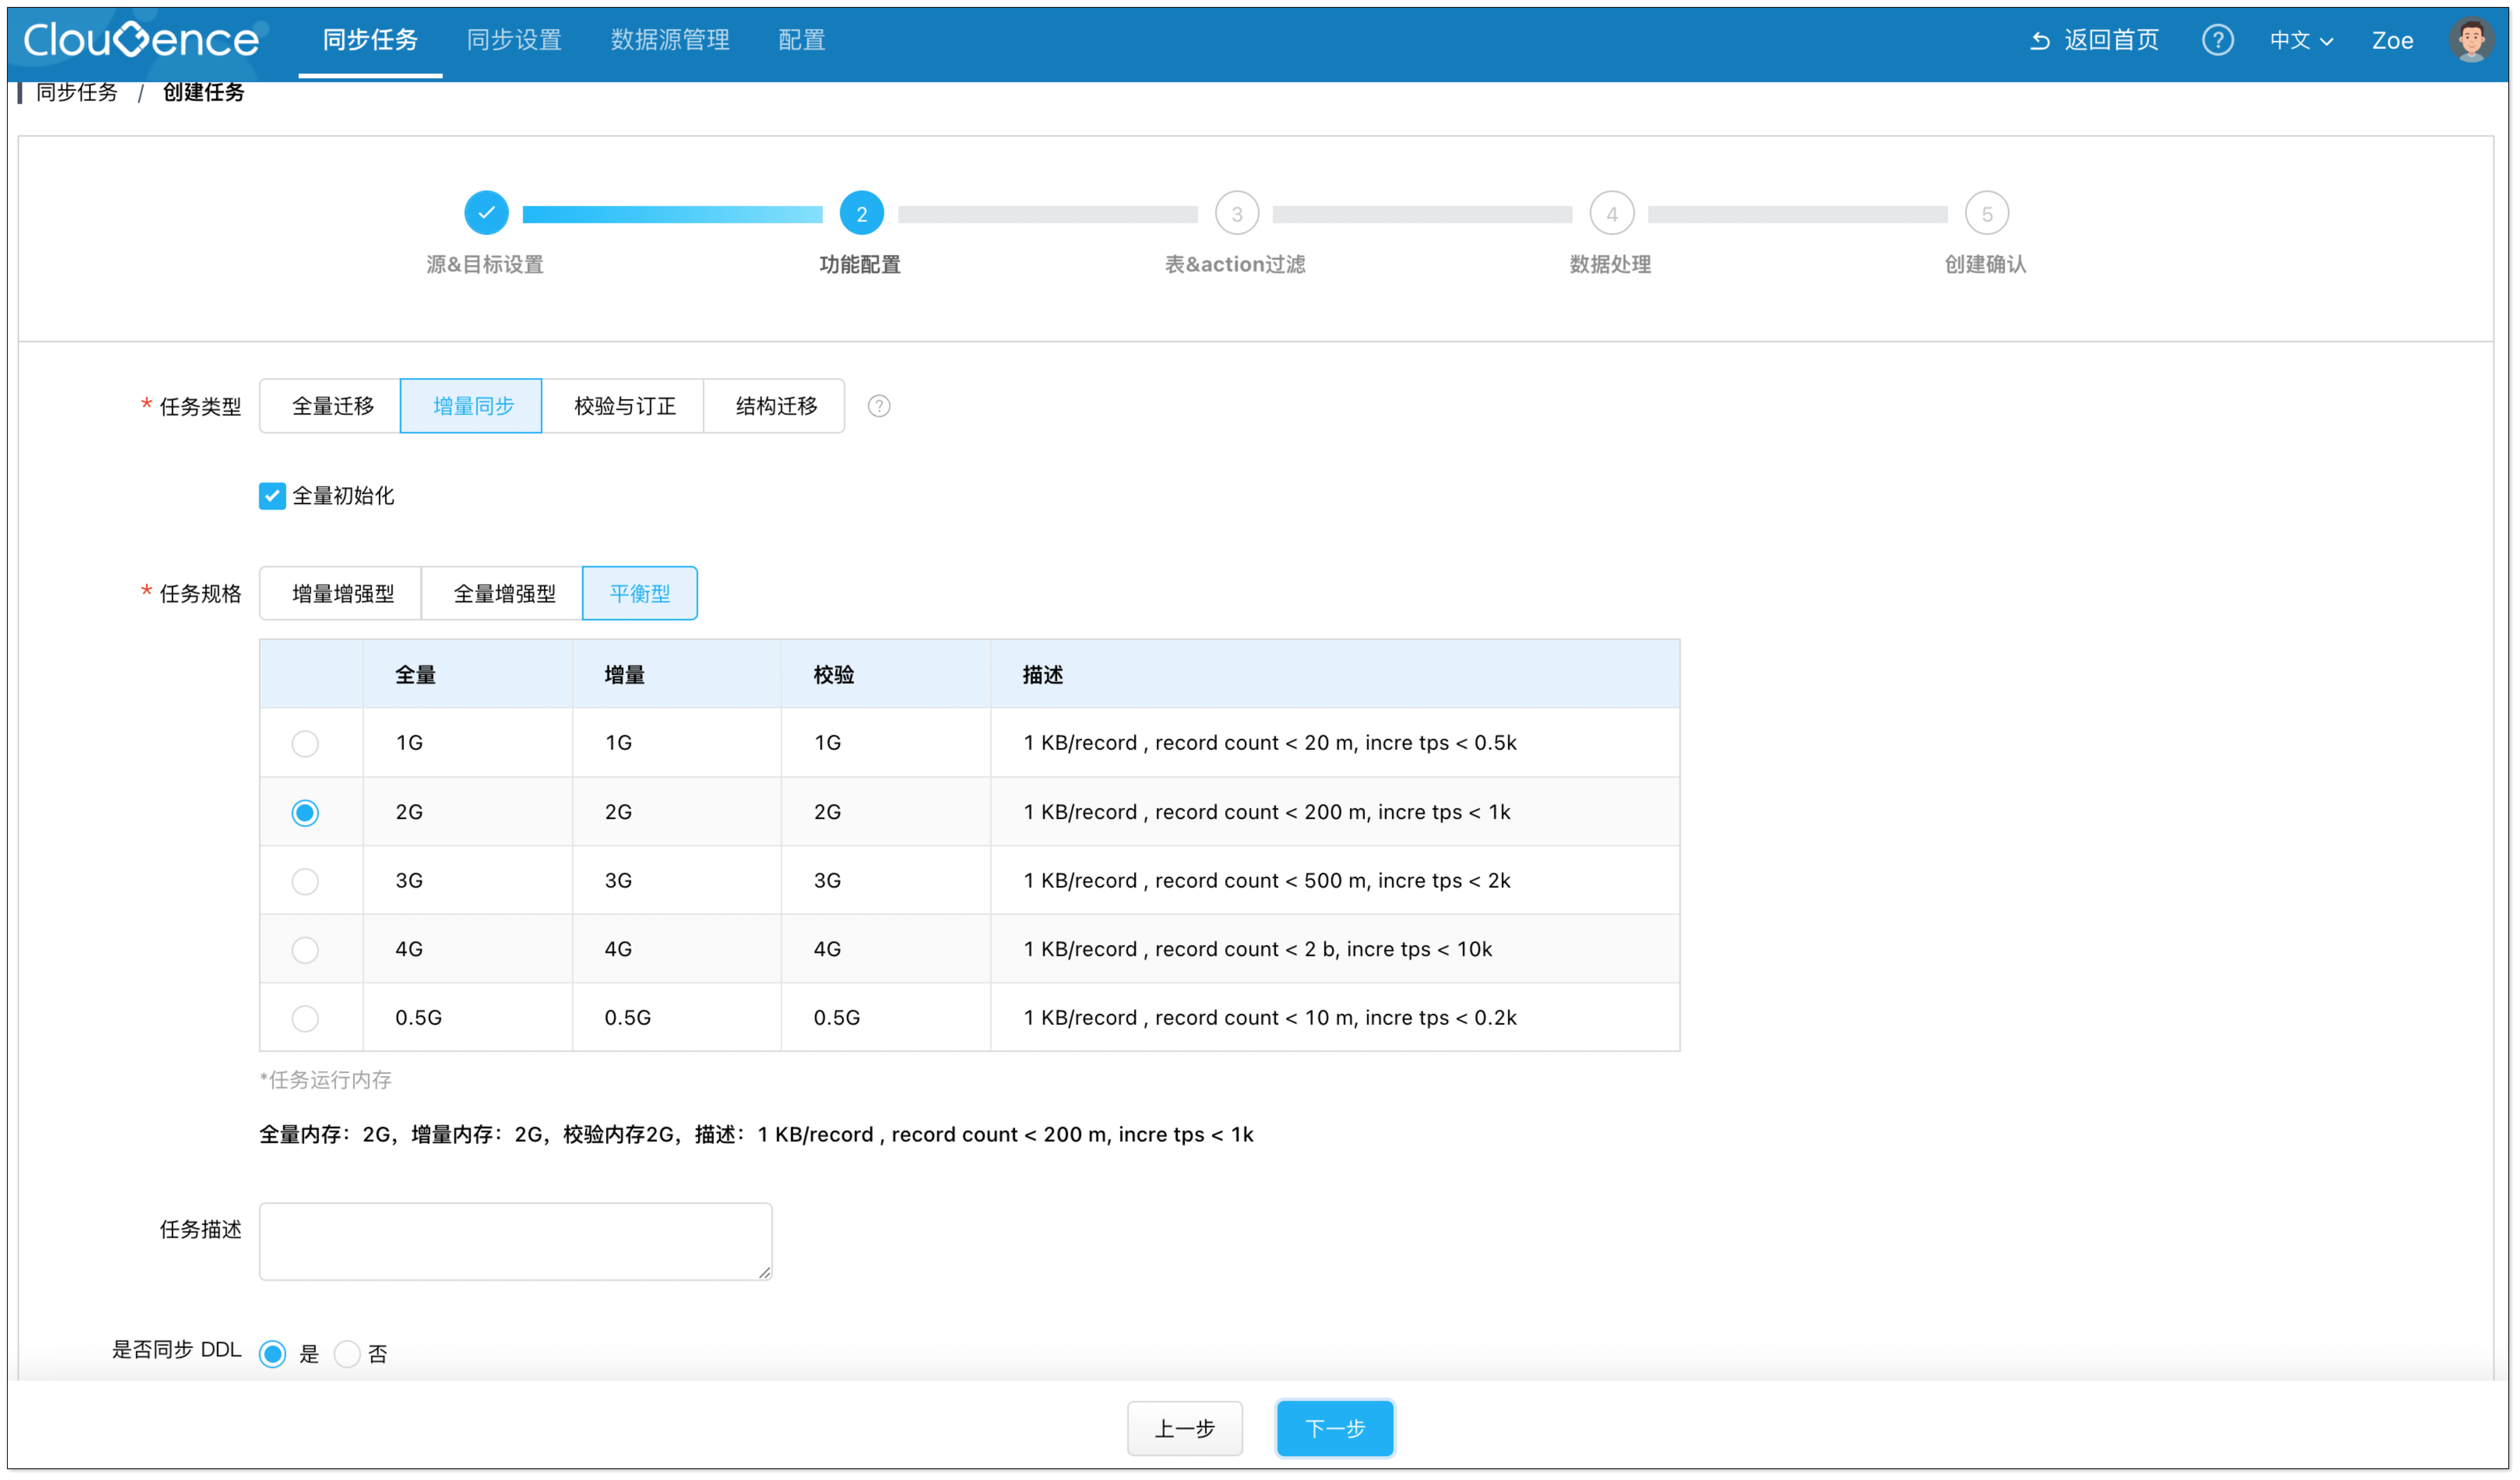
Task: Choose the 0.5G specification radio button
Action: pos(305,1018)
